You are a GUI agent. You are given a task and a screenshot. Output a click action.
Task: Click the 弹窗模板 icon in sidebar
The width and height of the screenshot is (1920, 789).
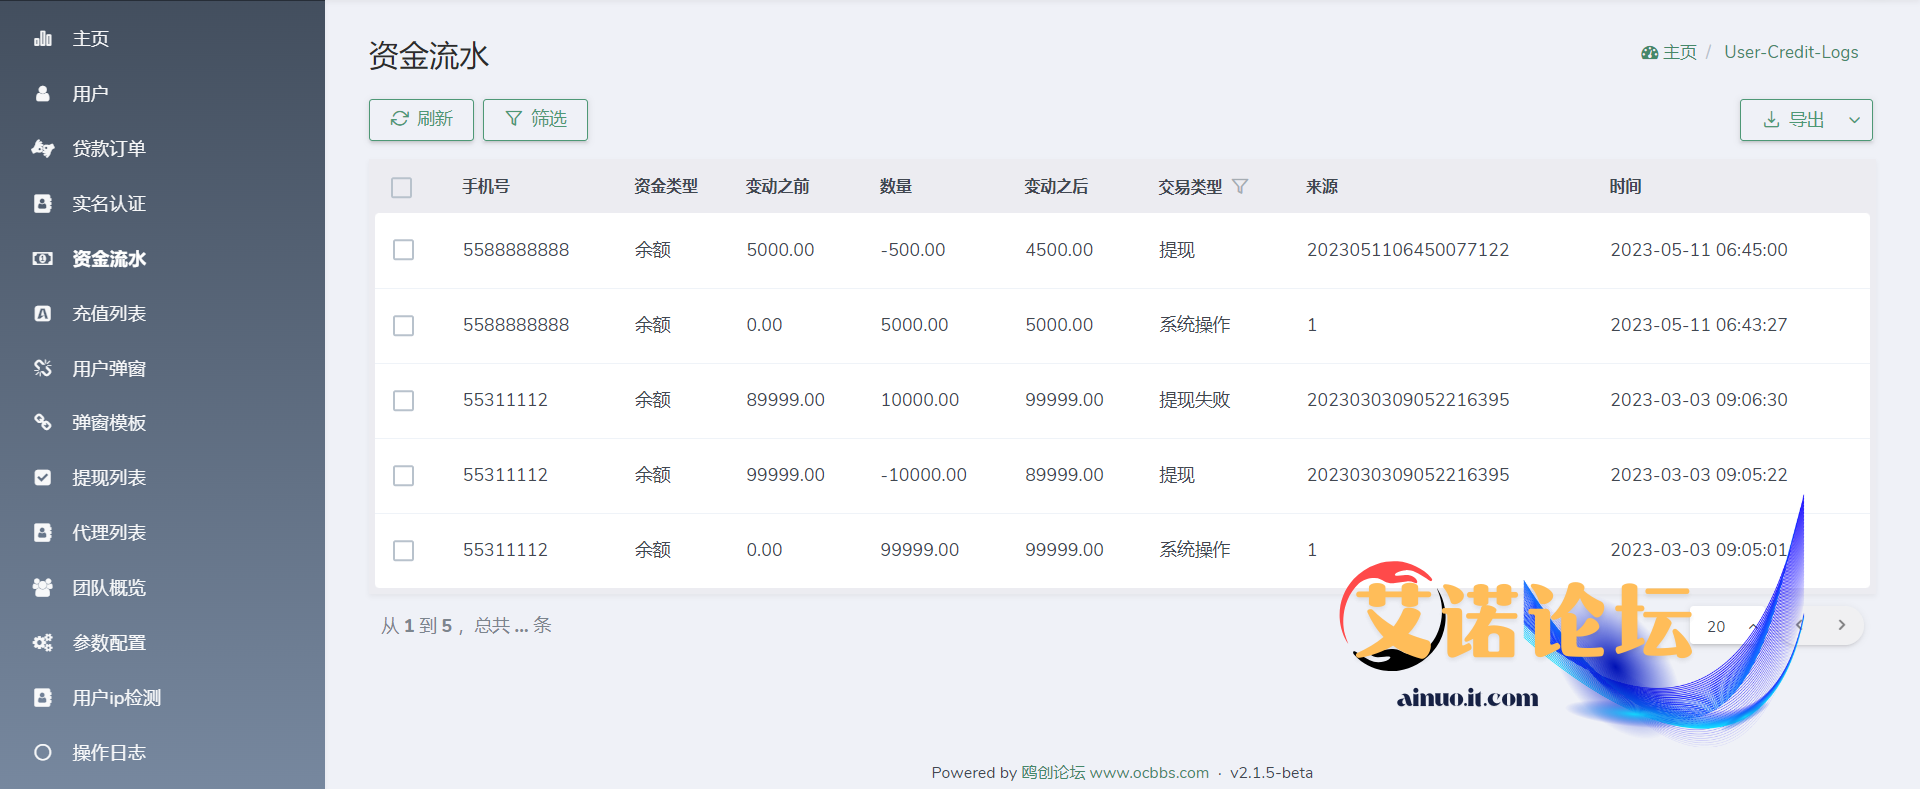(43, 423)
